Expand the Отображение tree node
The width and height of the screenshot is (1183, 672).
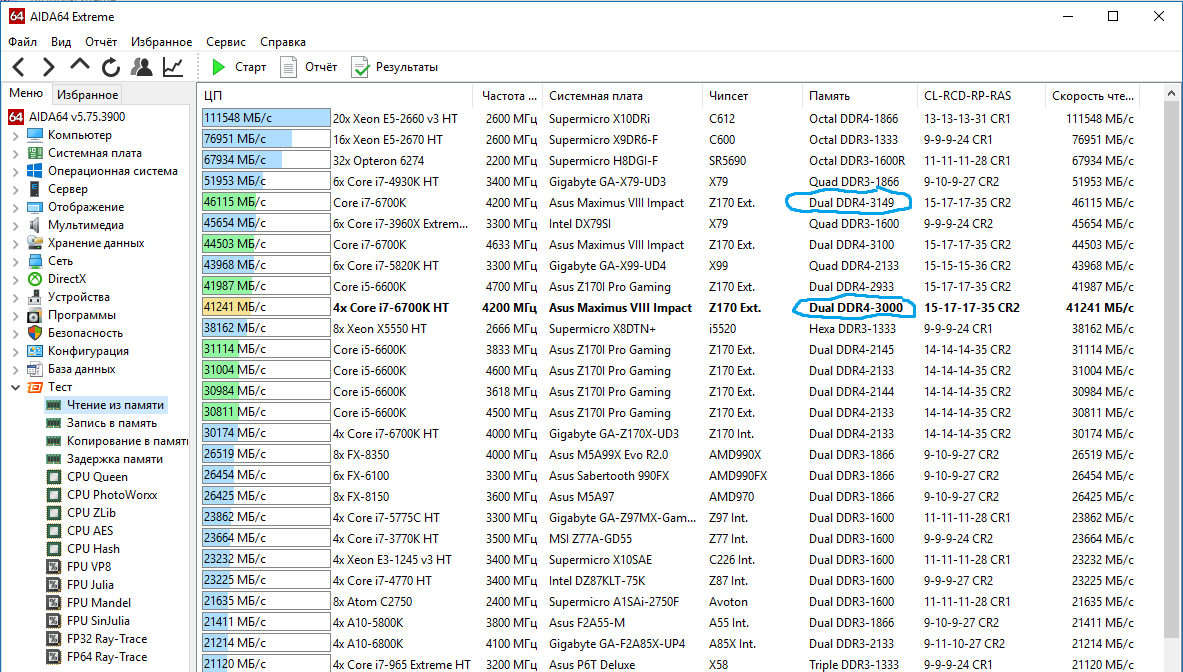16,207
